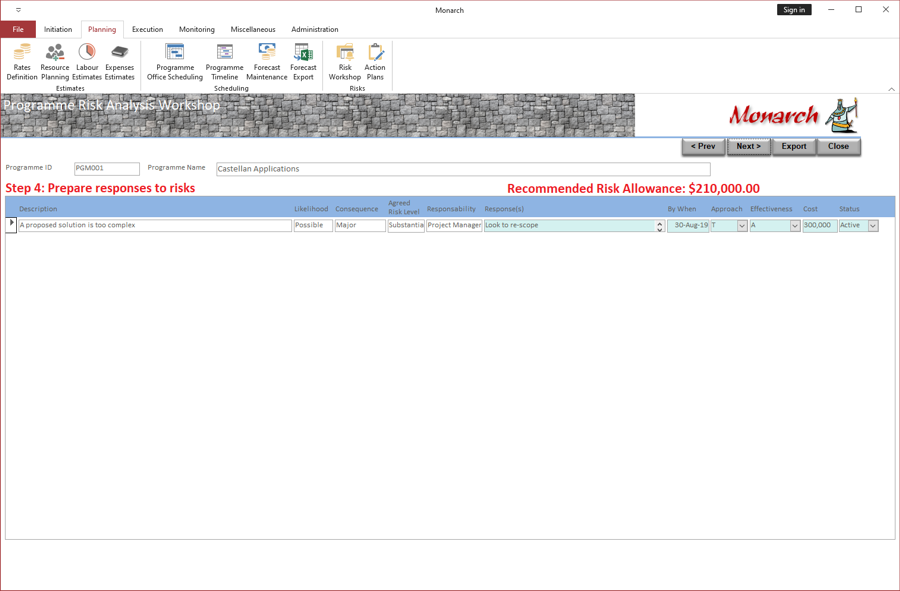Click the Programme Name field

click(463, 169)
